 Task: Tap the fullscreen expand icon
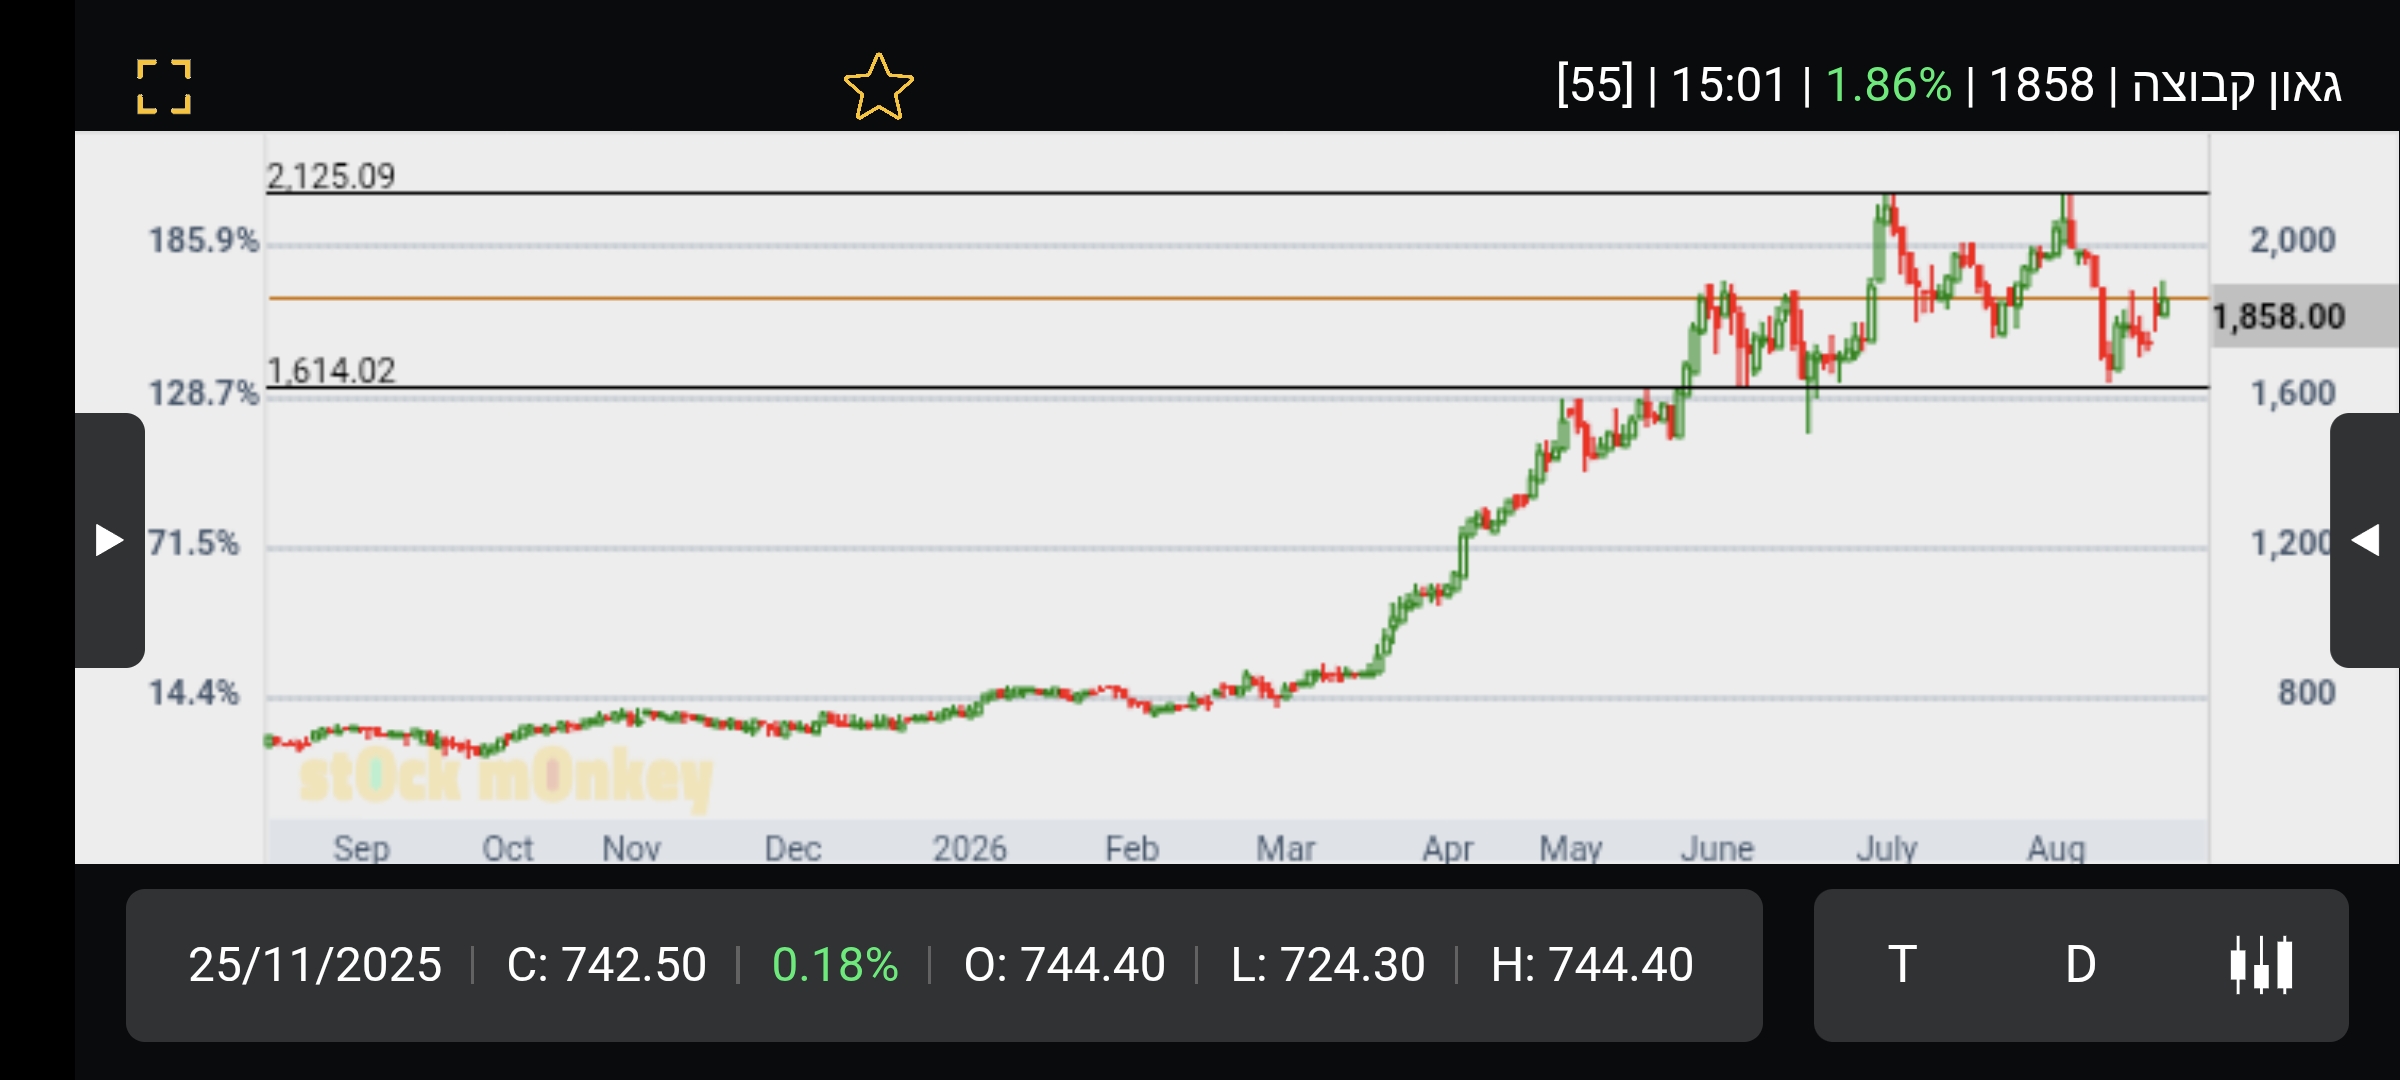click(164, 86)
